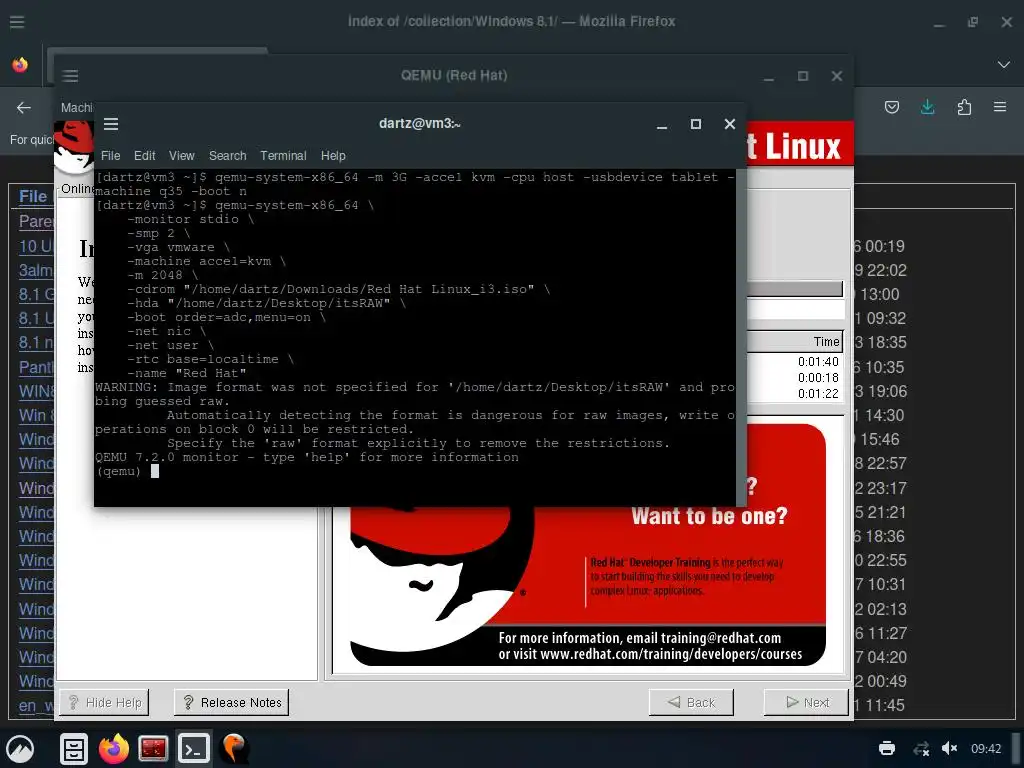
Task: Open the red application taskbar icon
Action: tap(153, 748)
